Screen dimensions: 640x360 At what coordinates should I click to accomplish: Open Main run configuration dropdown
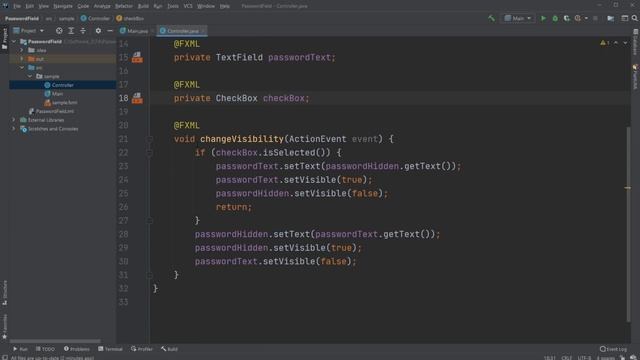(518, 18)
